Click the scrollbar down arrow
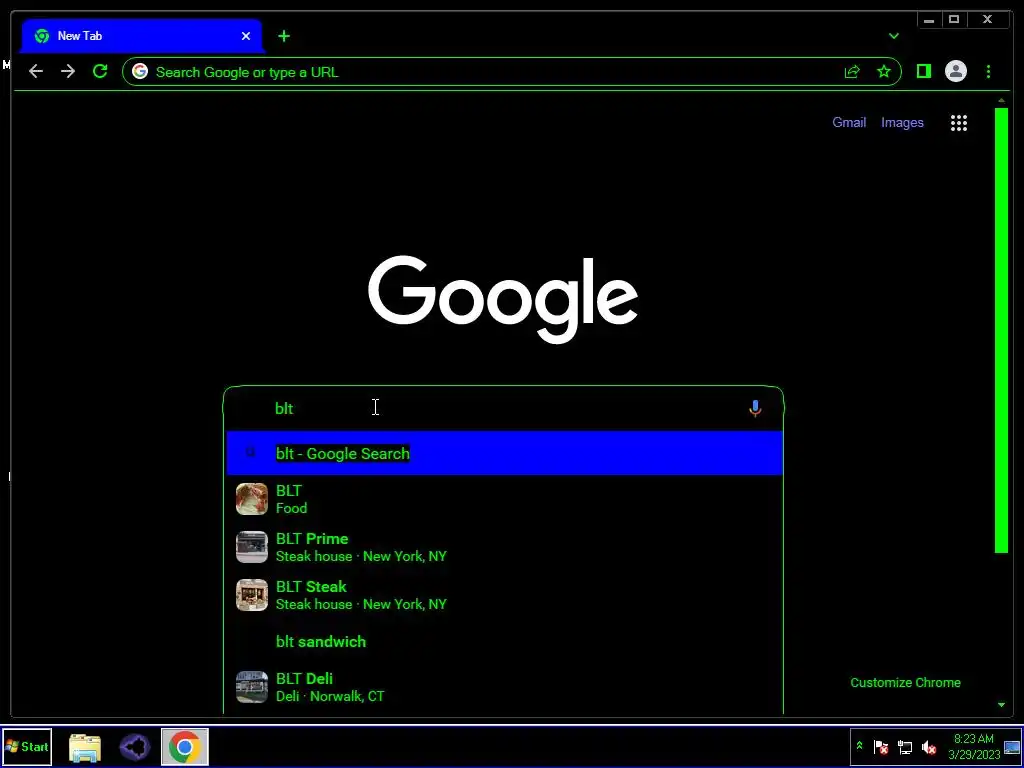Viewport: 1024px width, 768px height. click(x=1001, y=705)
